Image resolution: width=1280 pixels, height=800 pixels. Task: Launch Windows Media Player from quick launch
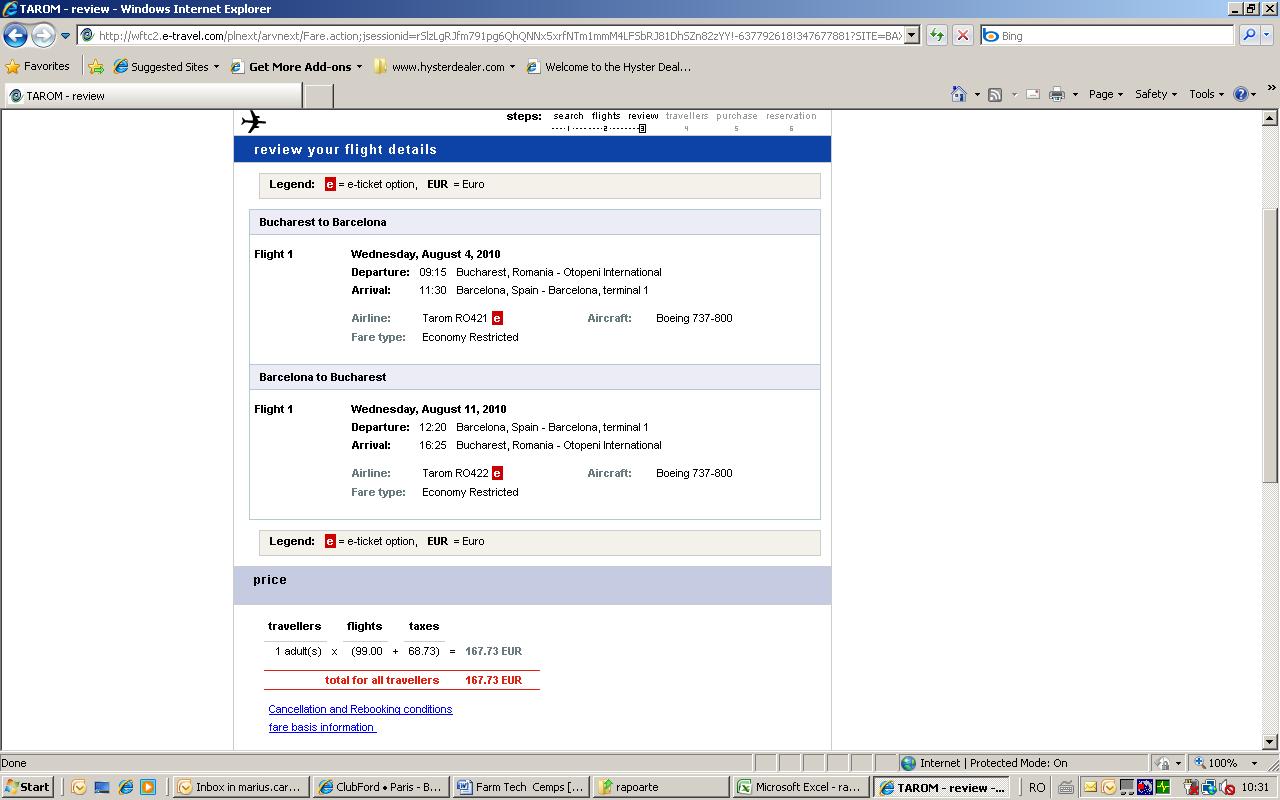tap(148, 787)
